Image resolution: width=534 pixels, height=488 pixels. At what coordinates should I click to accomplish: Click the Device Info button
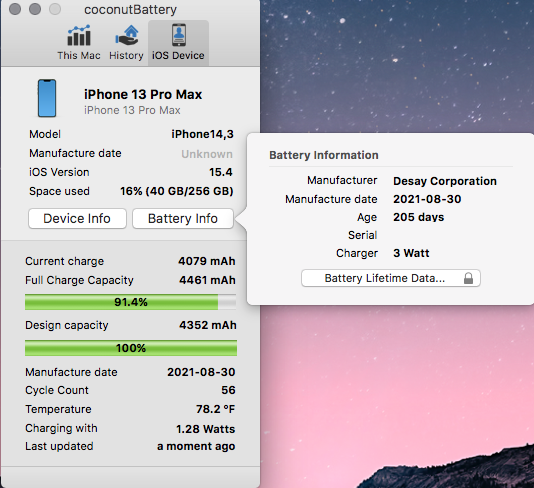(77, 218)
